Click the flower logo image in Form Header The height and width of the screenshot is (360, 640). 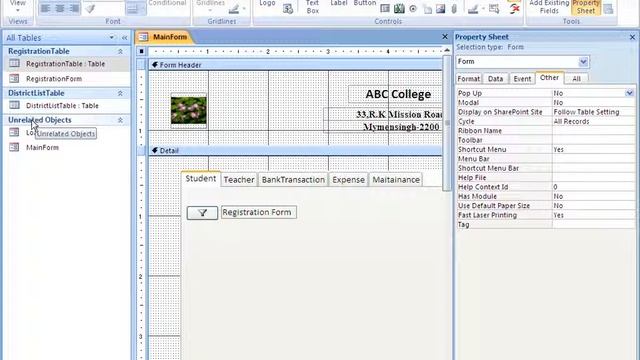click(189, 111)
